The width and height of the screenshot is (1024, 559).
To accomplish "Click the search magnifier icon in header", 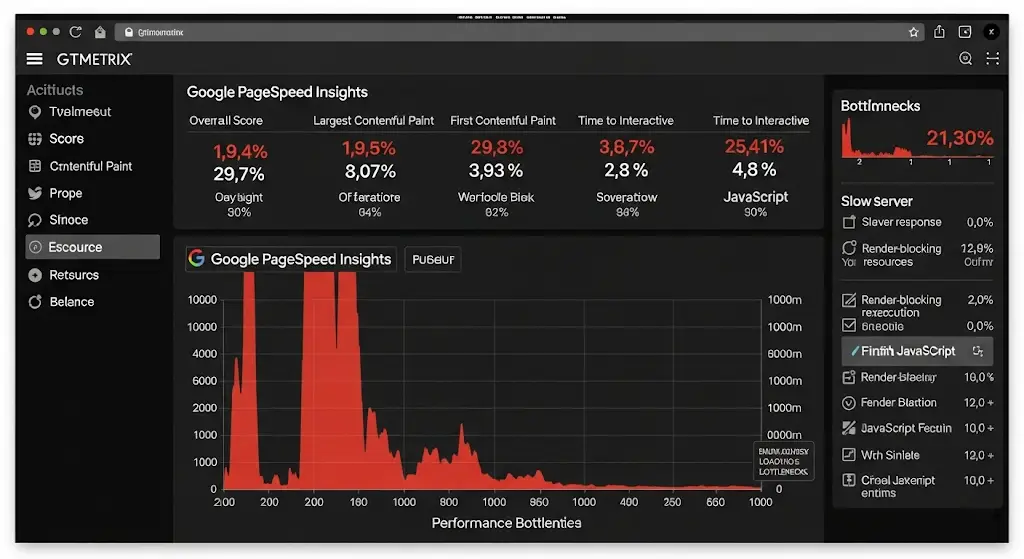I will [965, 59].
